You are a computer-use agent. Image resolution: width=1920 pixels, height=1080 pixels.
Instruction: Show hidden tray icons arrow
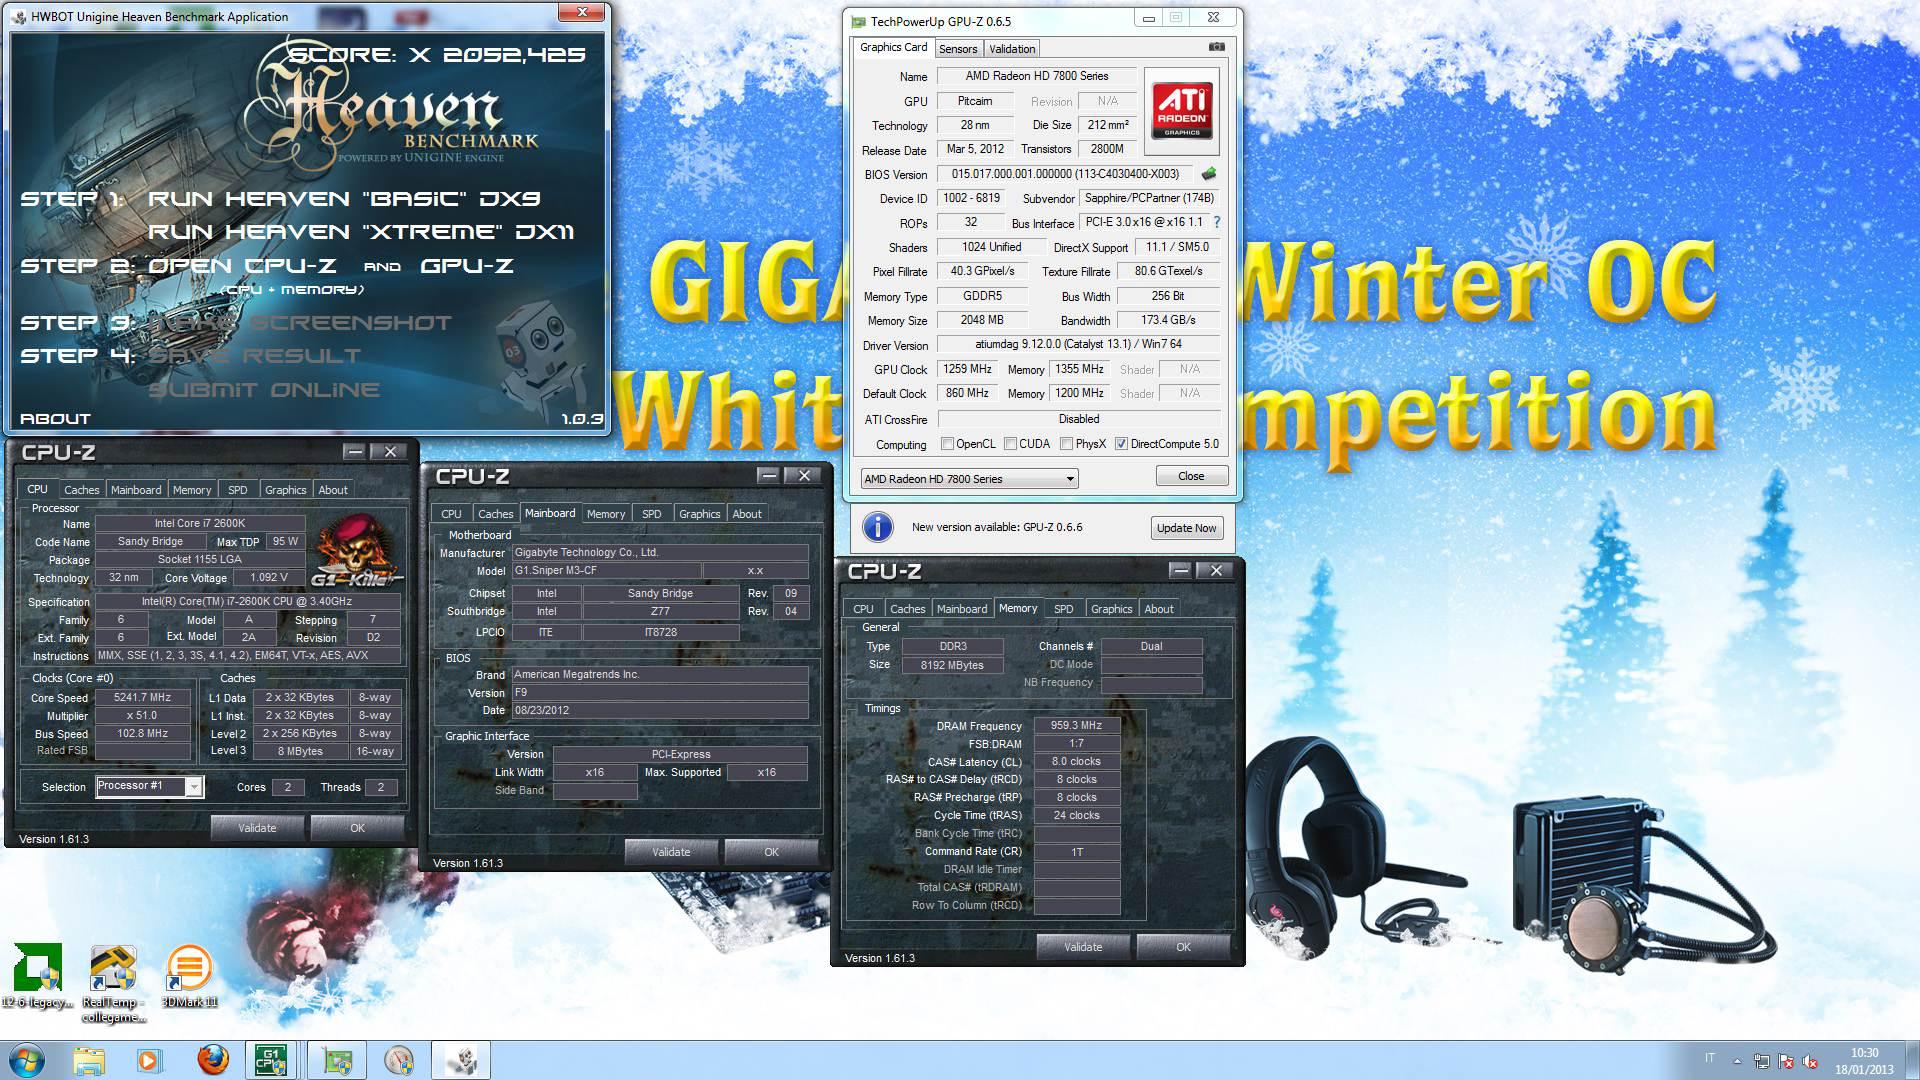coord(1737,1061)
